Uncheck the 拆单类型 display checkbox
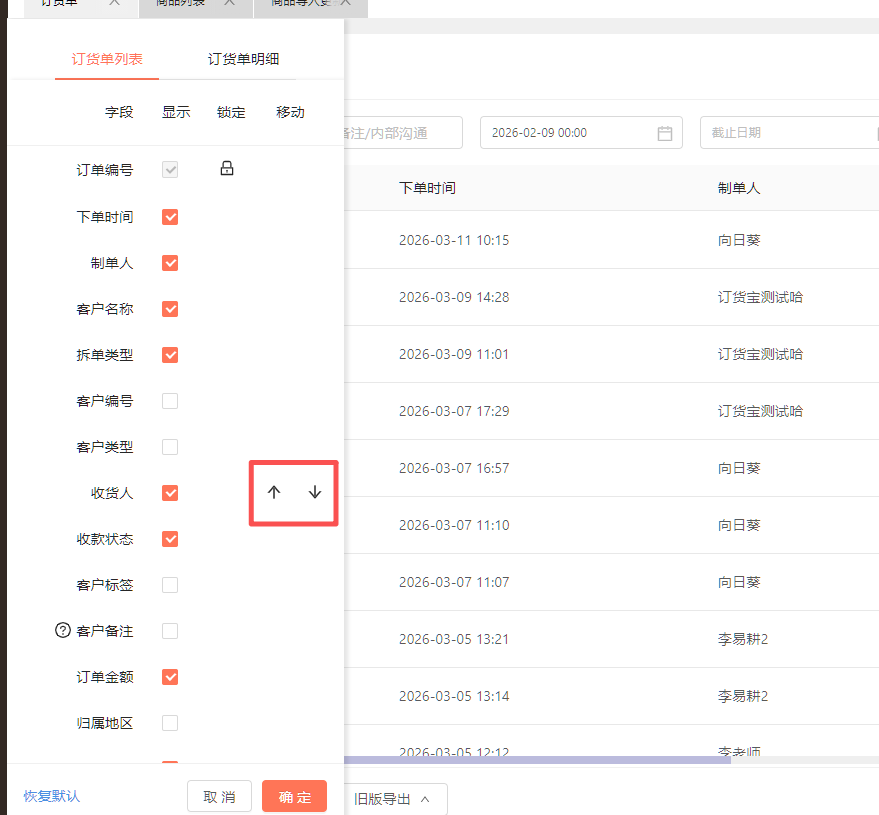The height and width of the screenshot is (815, 879). tap(170, 355)
